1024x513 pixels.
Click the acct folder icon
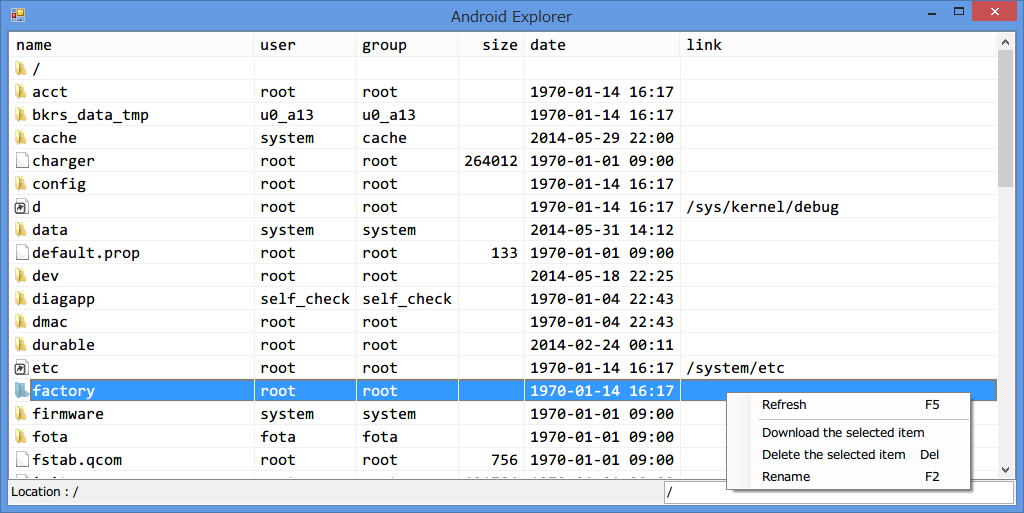click(22, 91)
